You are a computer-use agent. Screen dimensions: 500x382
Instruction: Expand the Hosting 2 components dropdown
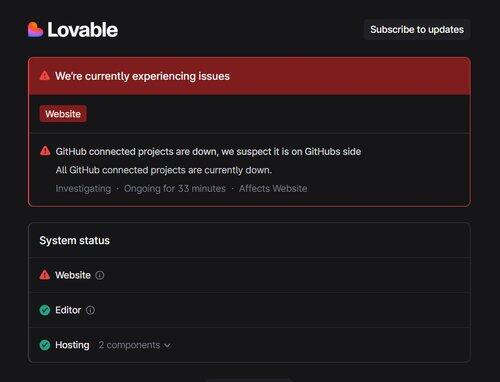coord(134,345)
